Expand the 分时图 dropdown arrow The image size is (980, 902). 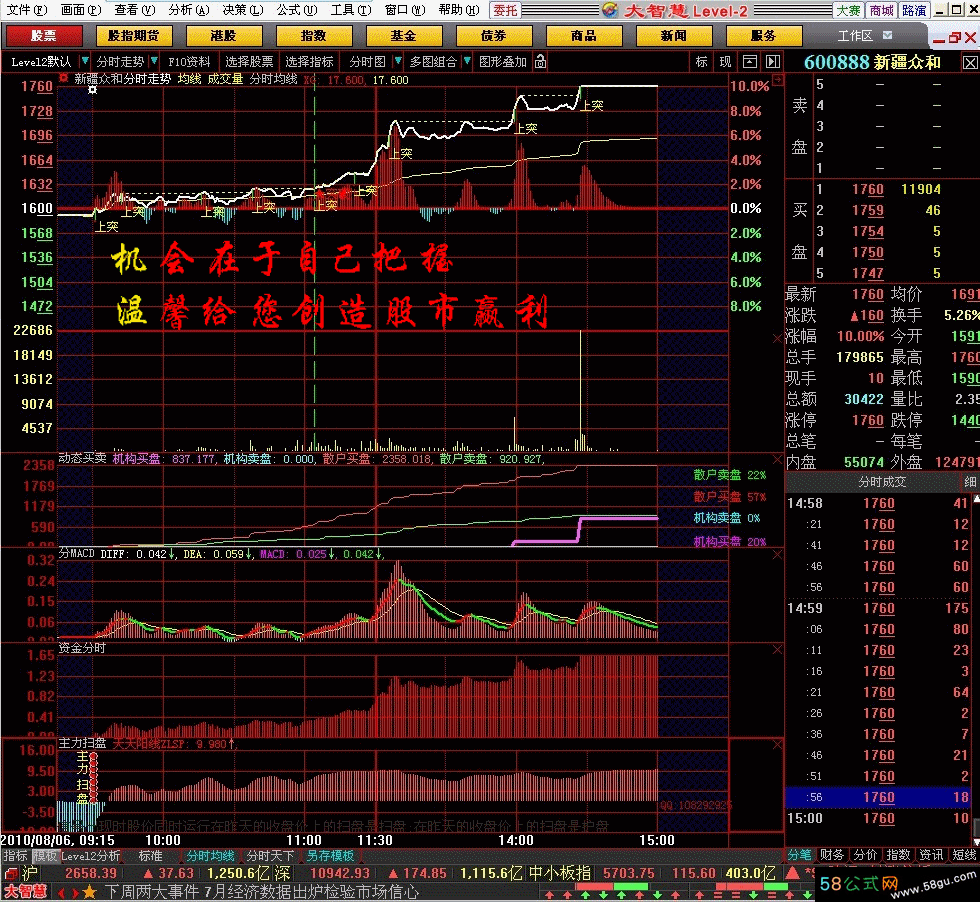pos(398,61)
